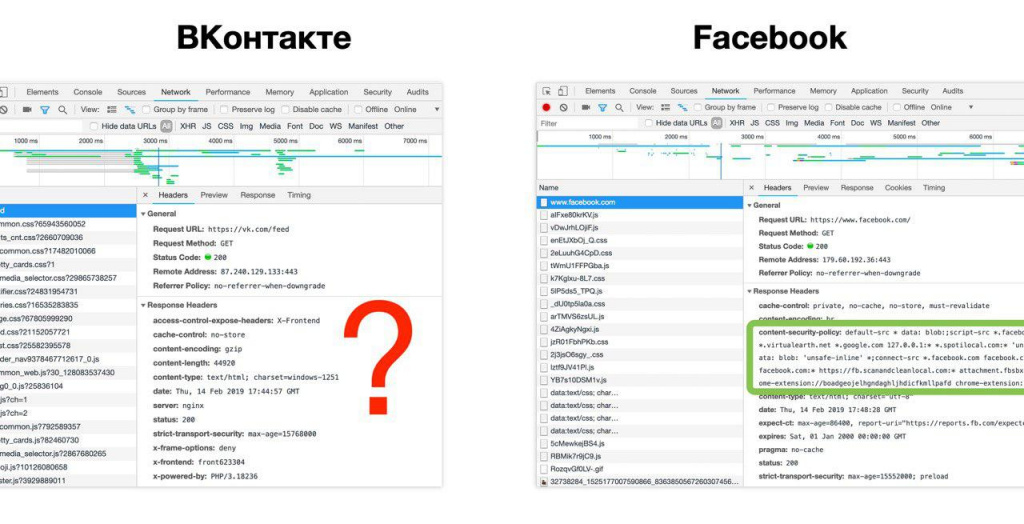Check Disable cache in VK DevTools
The width and height of the screenshot is (1024, 524).
285,110
